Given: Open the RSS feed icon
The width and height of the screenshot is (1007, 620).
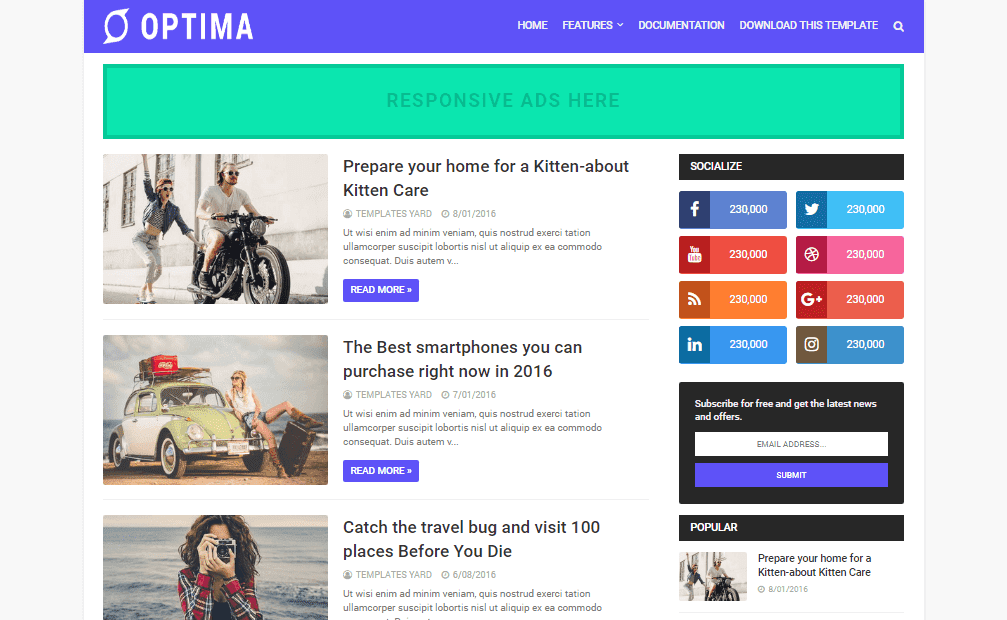Looking at the screenshot, I should tap(694, 299).
